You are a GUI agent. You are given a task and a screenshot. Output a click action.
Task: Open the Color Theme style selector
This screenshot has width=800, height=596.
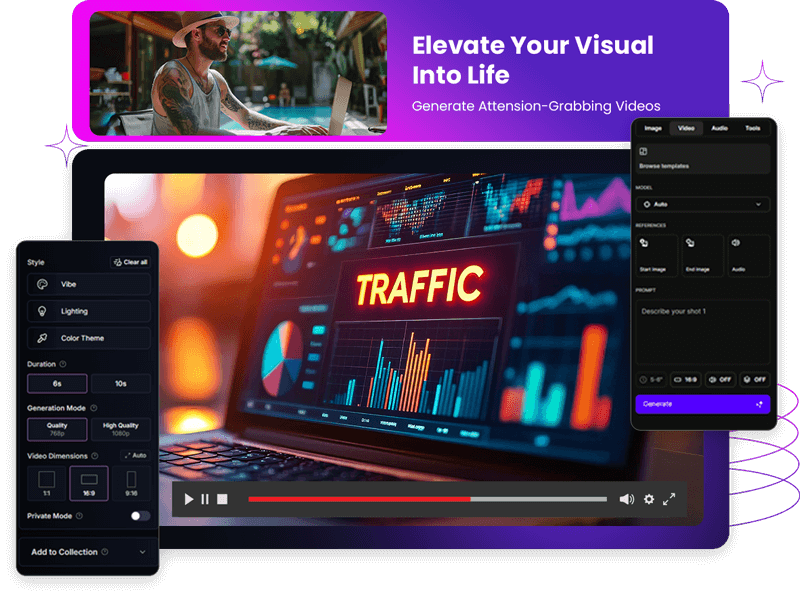88,338
